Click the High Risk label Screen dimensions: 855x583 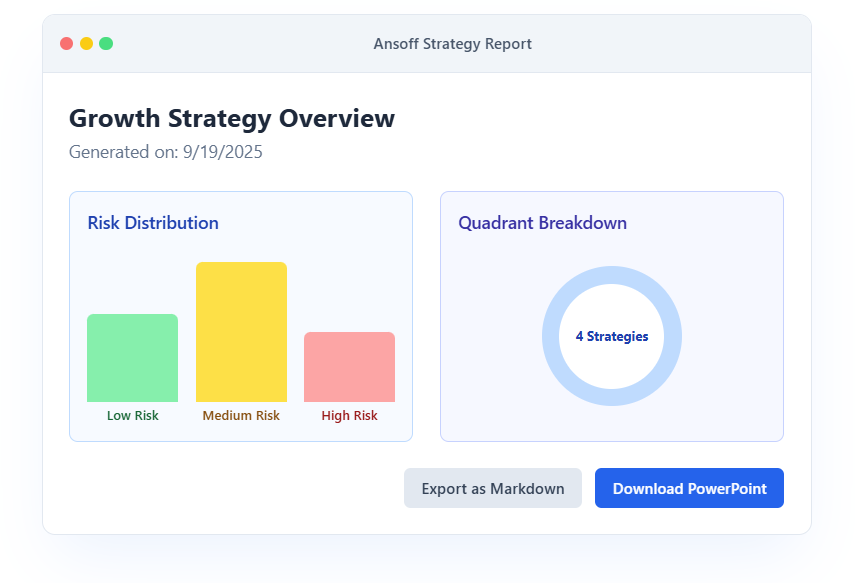pos(349,415)
